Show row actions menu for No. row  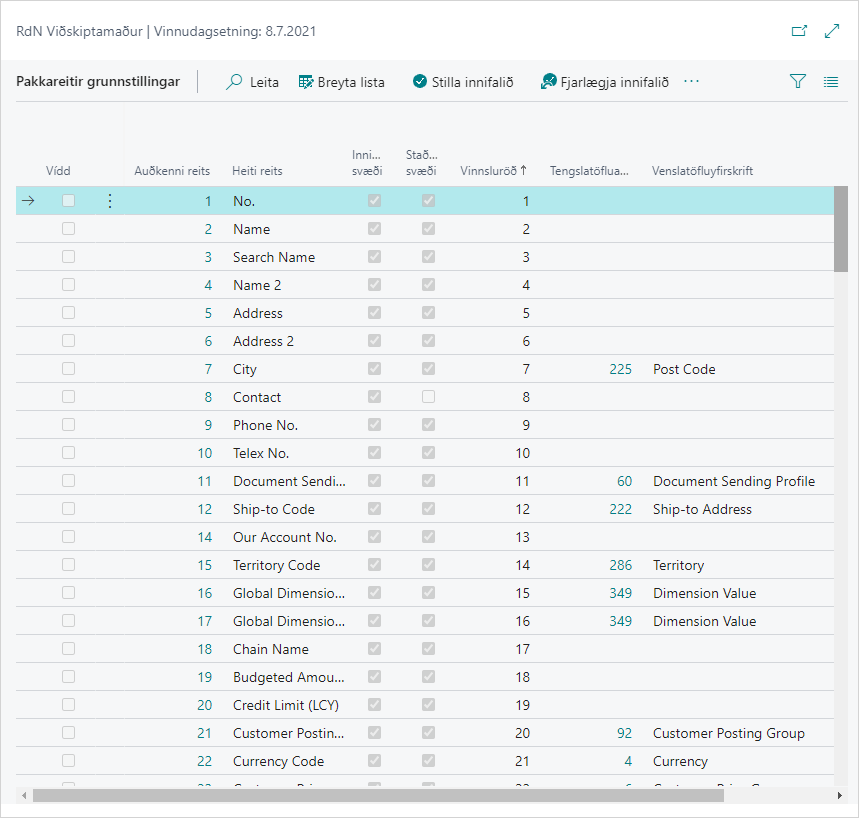(110, 201)
